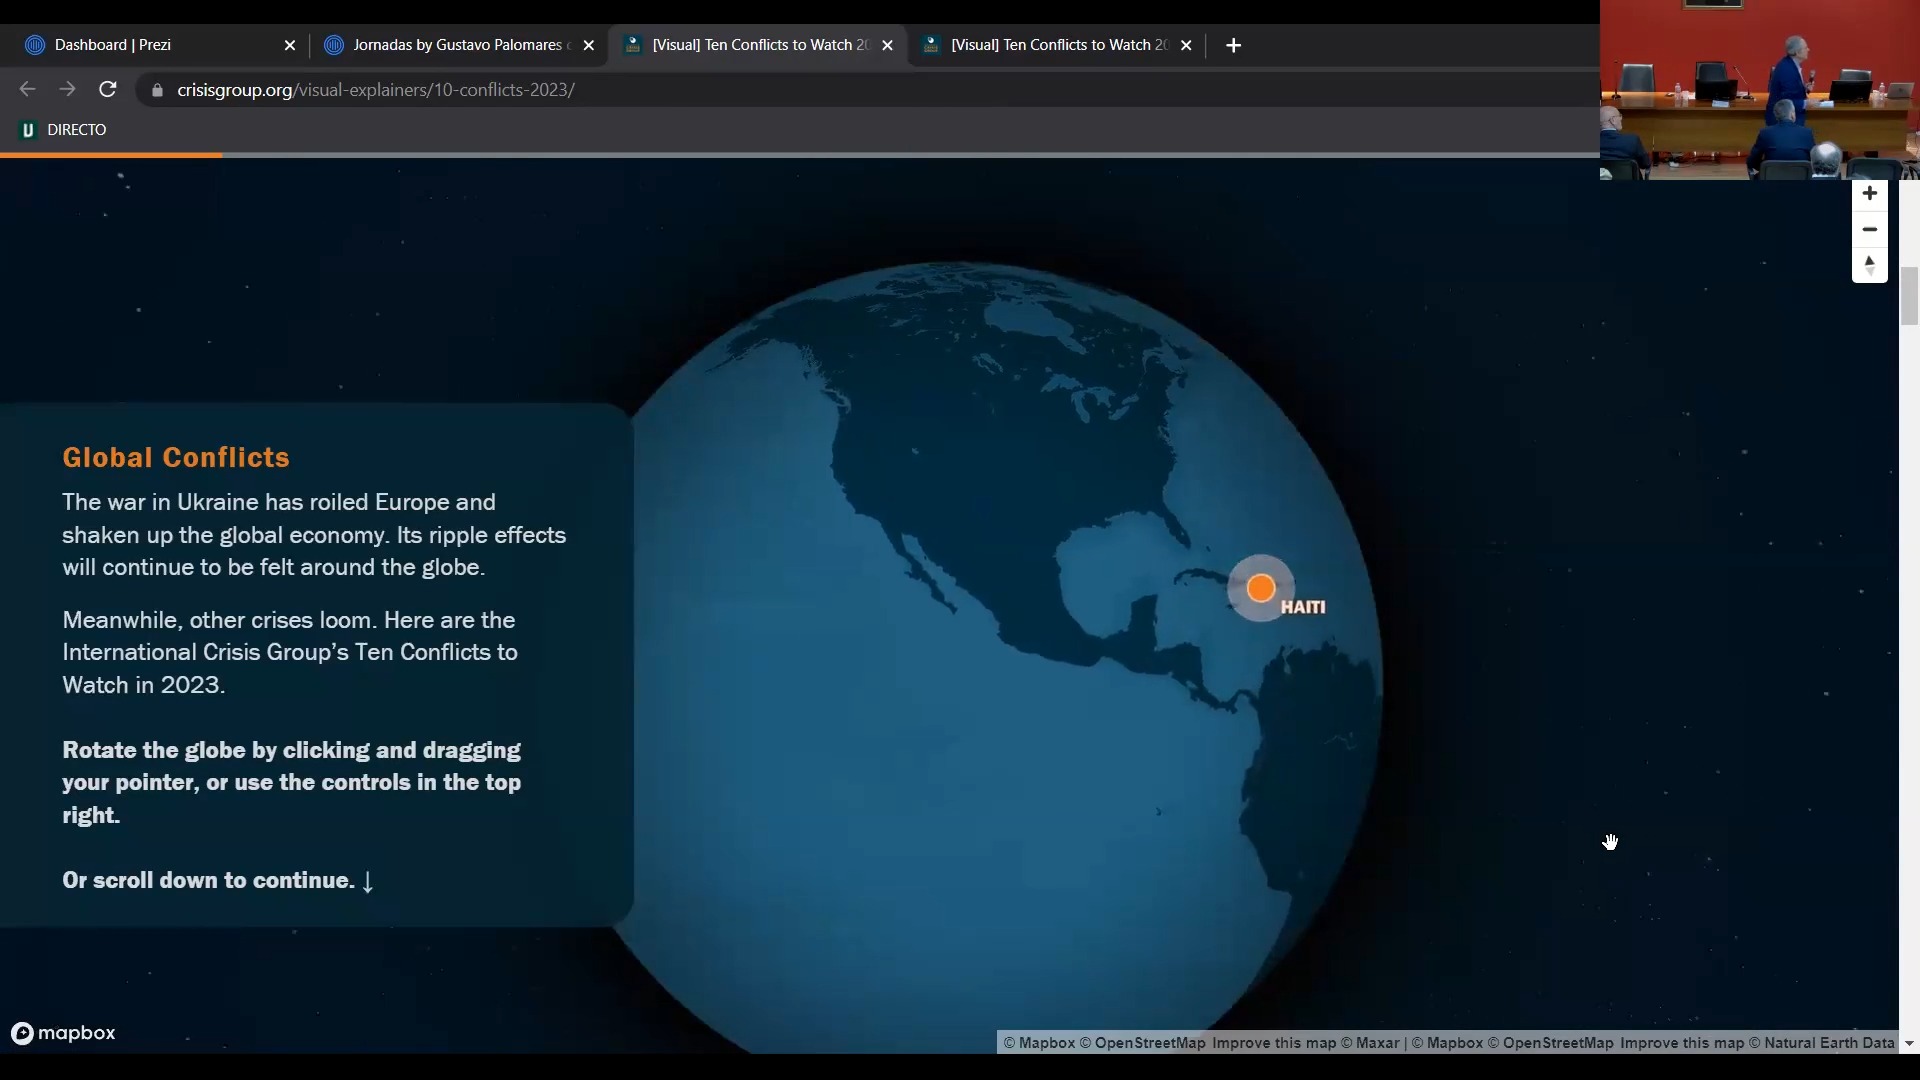
Task: Reset bearing with the compass button
Action: tap(1869, 266)
